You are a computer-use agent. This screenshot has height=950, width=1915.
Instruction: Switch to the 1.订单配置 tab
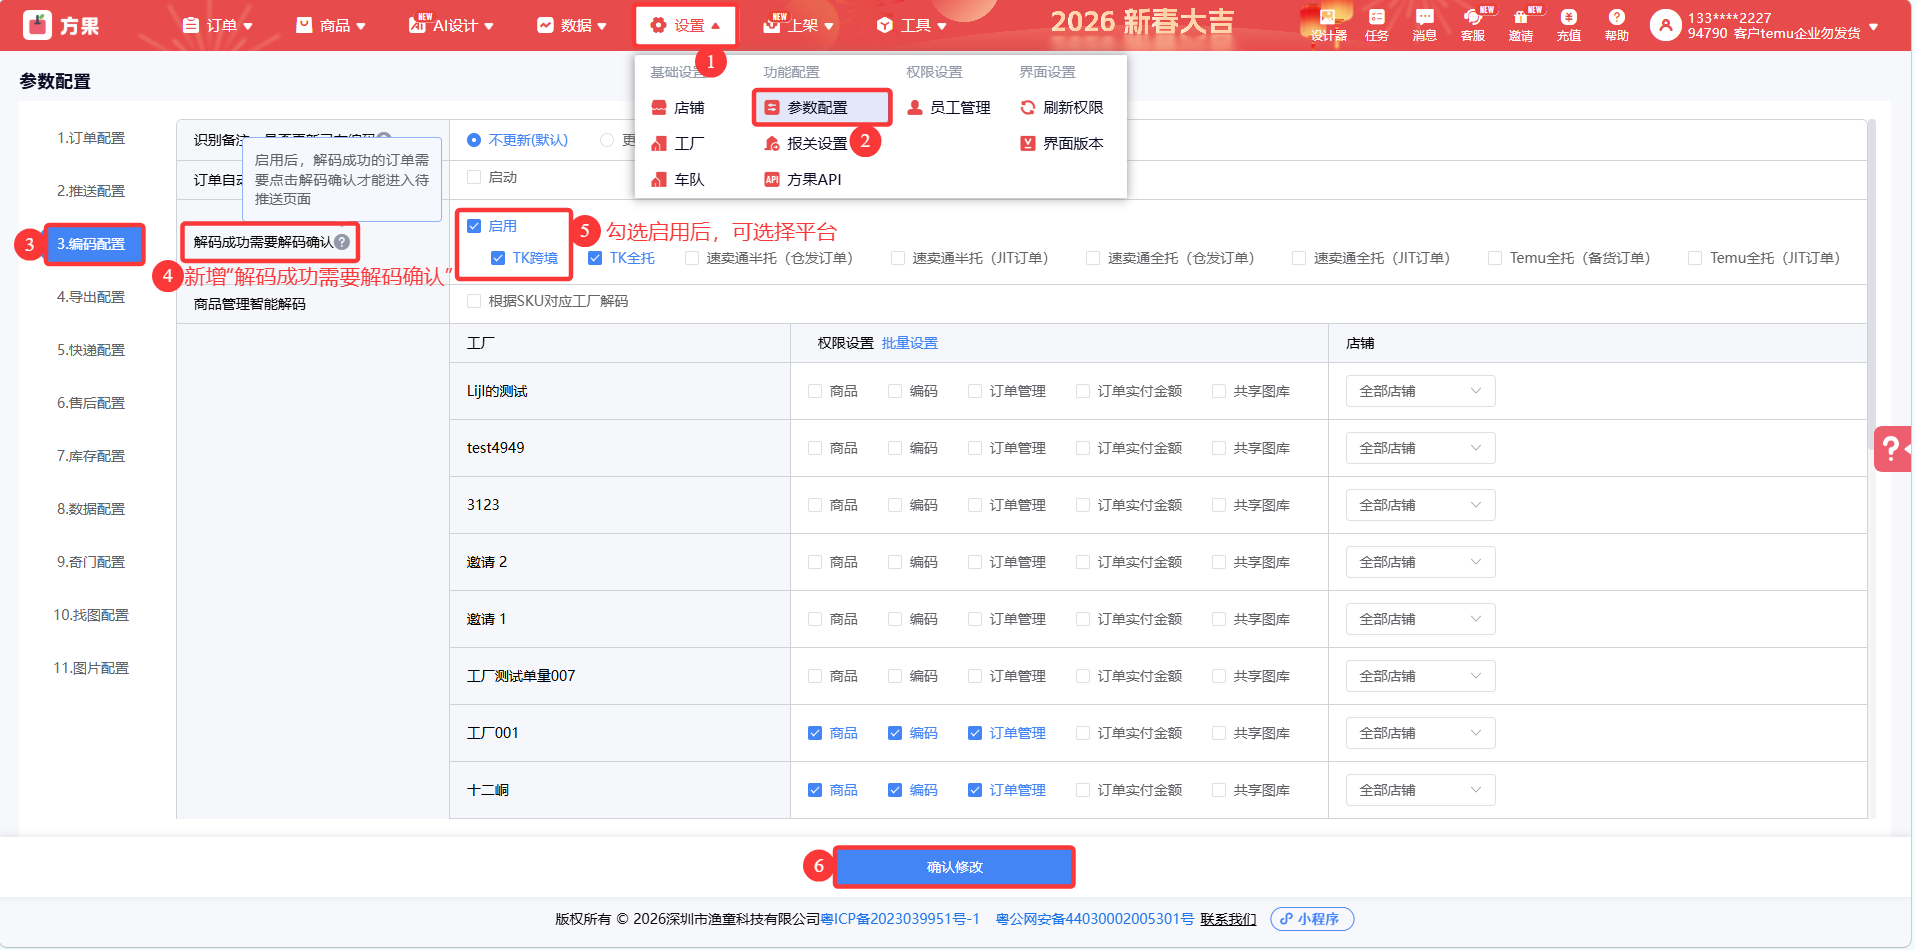[91, 138]
